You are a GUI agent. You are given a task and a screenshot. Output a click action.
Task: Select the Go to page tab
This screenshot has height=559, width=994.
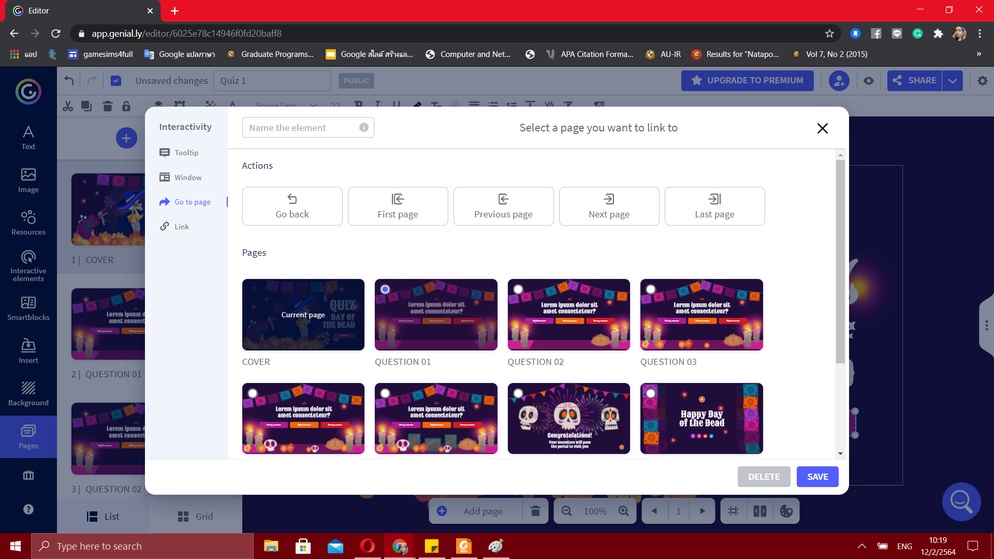click(x=186, y=202)
